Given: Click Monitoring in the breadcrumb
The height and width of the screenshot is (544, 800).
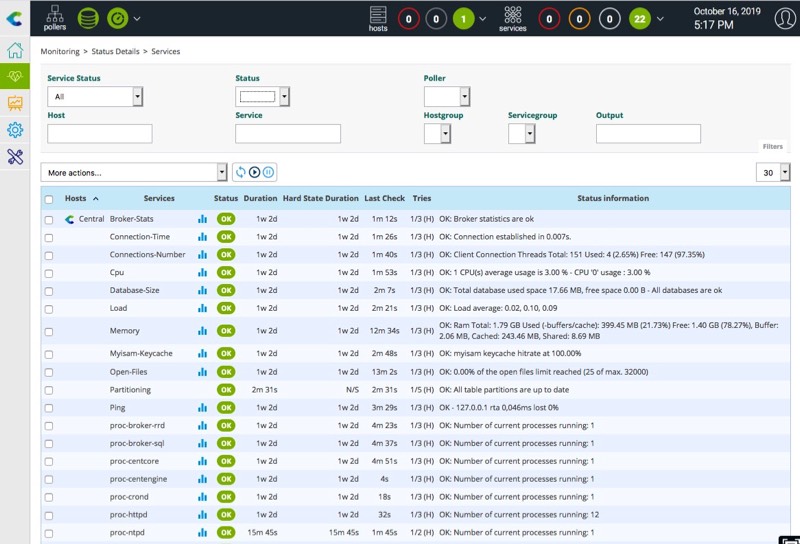Looking at the screenshot, I should (60, 51).
